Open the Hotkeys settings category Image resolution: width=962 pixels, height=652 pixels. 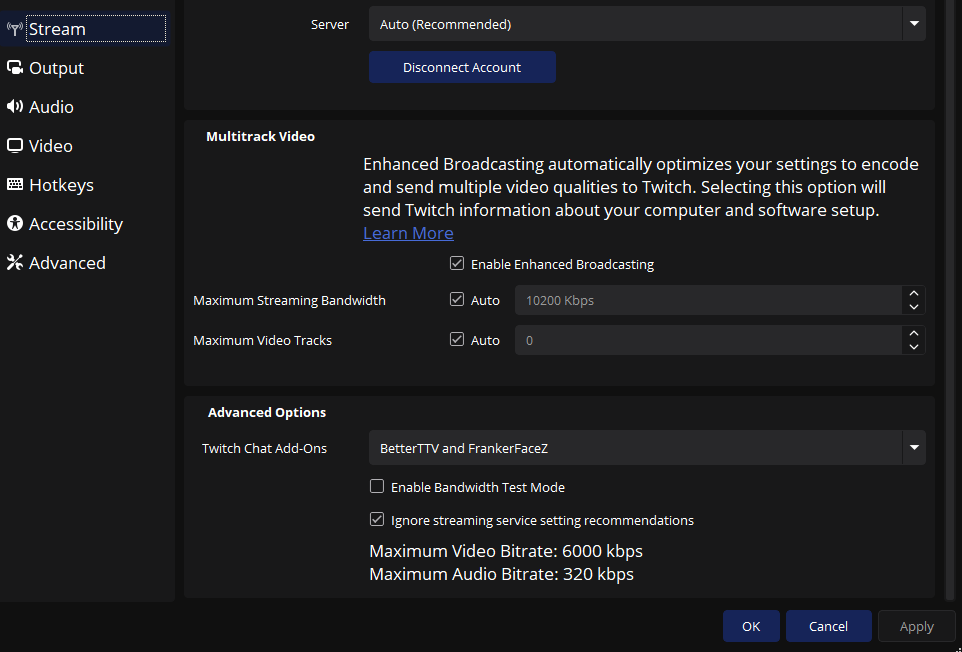pos(85,185)
